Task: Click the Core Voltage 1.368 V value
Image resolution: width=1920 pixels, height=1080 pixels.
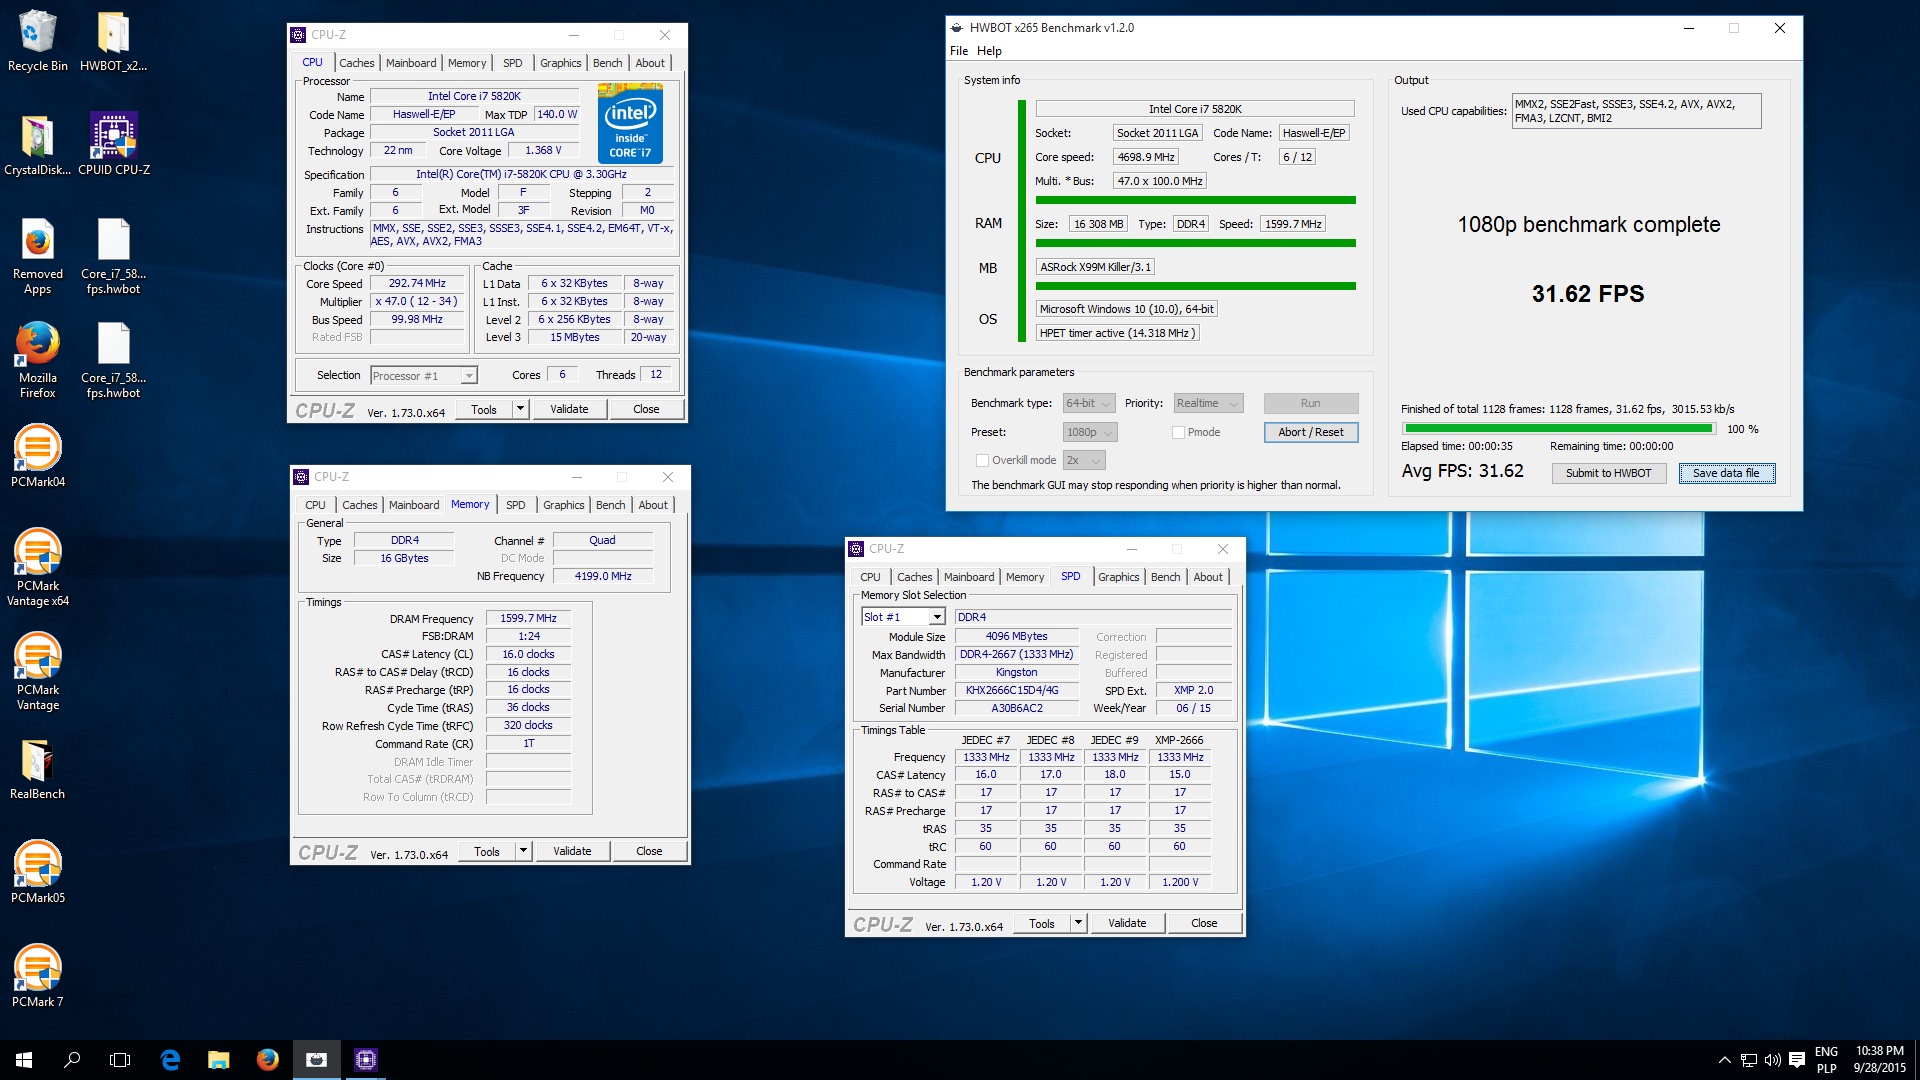Action: pyautogui.click(x=543, y=150)
